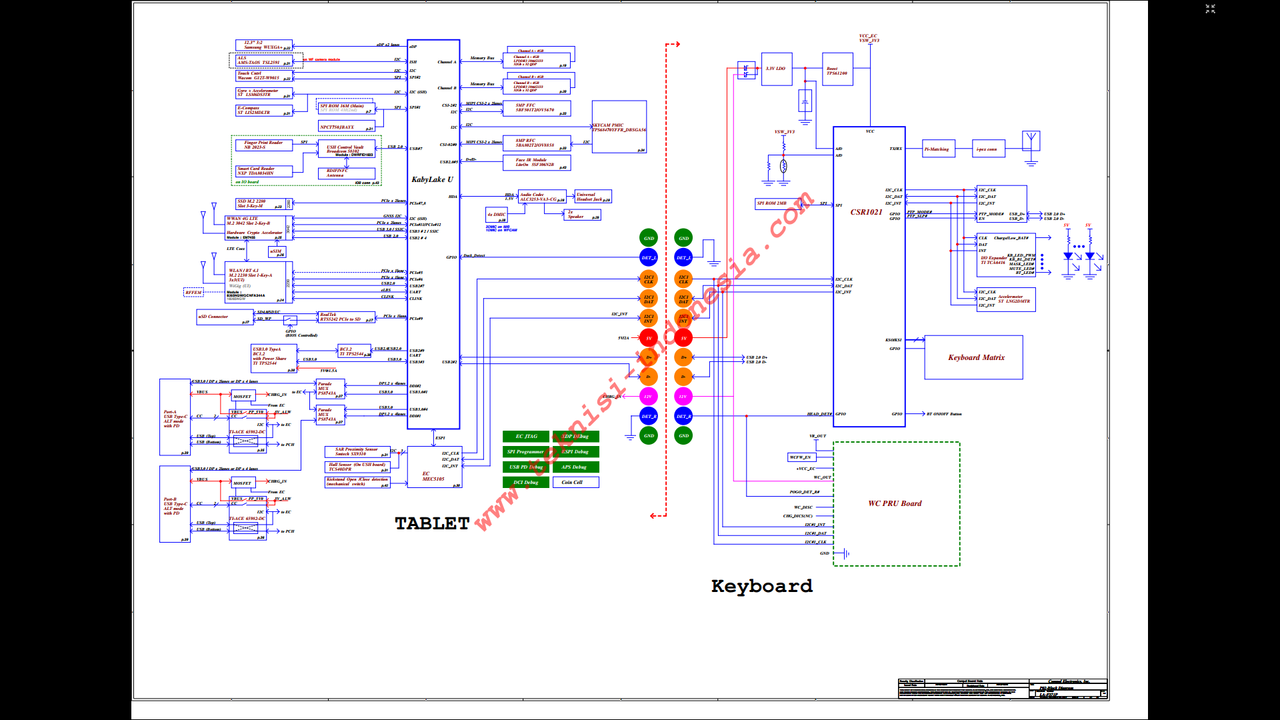Click the Smart Card Reader NXP box
The image size is (1280, 720).
coord(264,171)
